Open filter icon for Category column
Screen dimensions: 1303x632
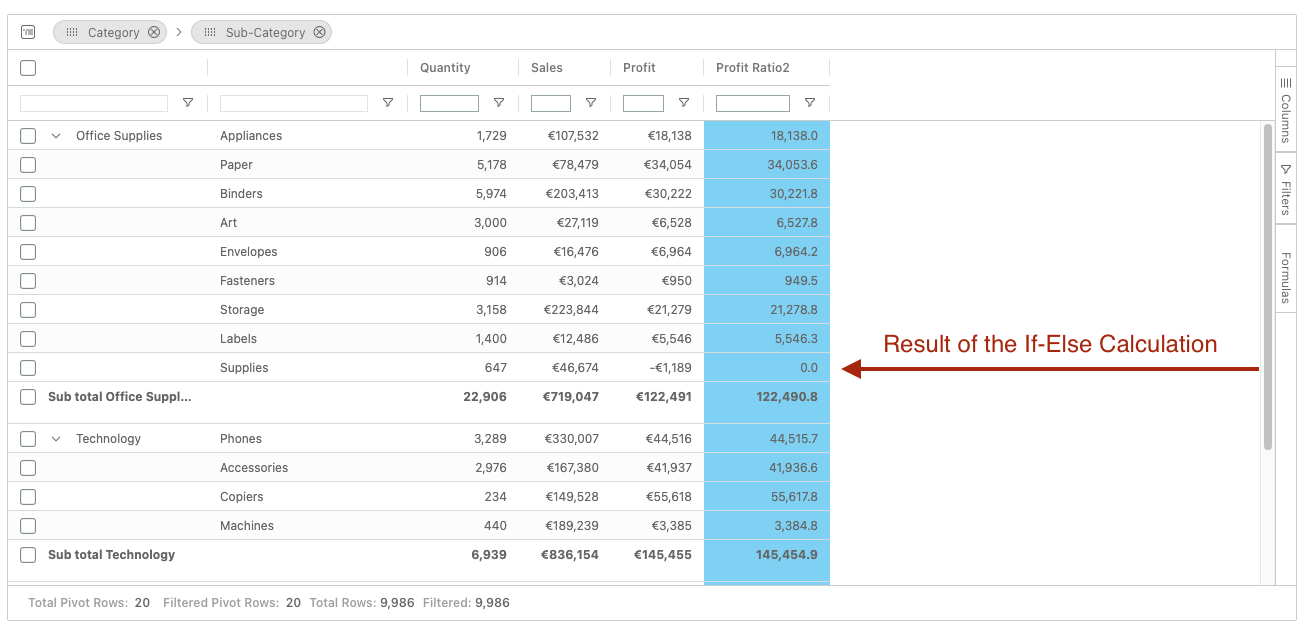187,103
